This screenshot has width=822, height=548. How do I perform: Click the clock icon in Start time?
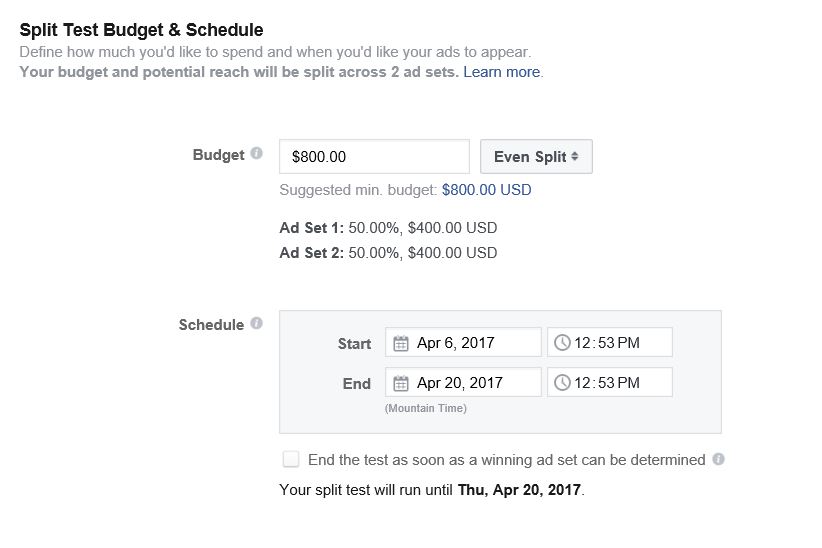point(562,342)
